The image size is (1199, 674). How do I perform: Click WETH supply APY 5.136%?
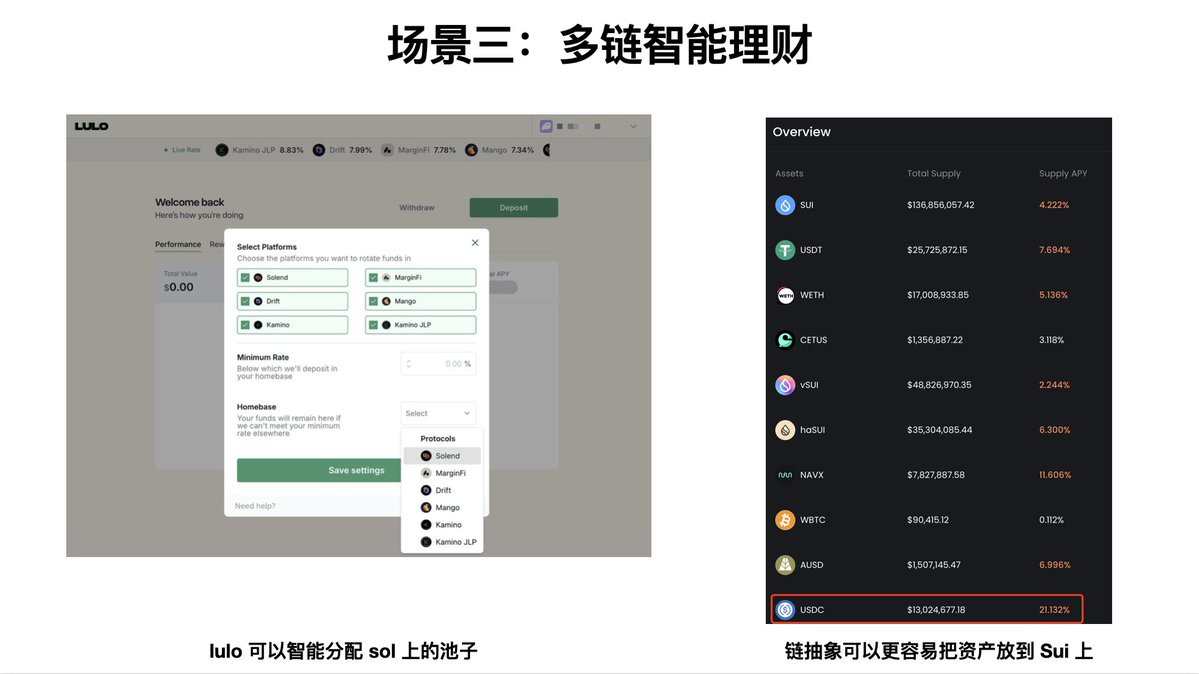(x=1054, y=295)
